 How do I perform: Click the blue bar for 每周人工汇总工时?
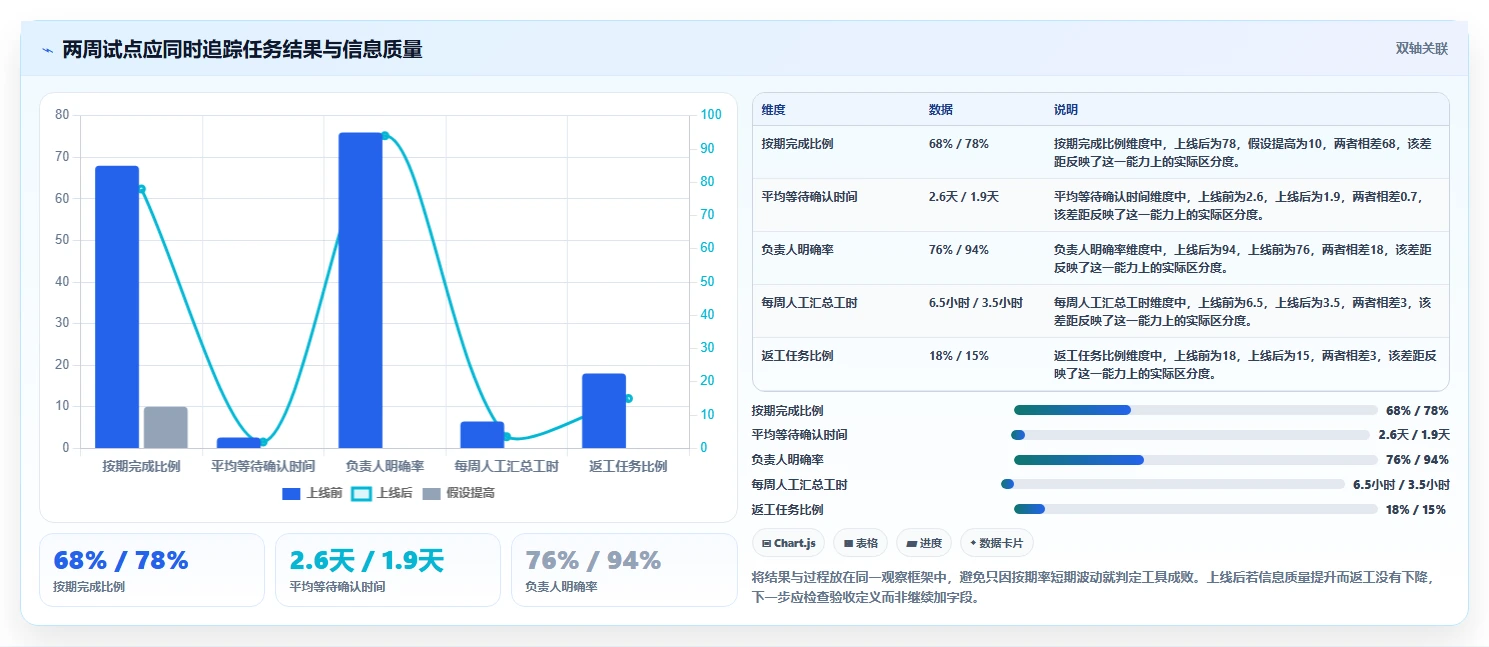click(x=482, y=435)
